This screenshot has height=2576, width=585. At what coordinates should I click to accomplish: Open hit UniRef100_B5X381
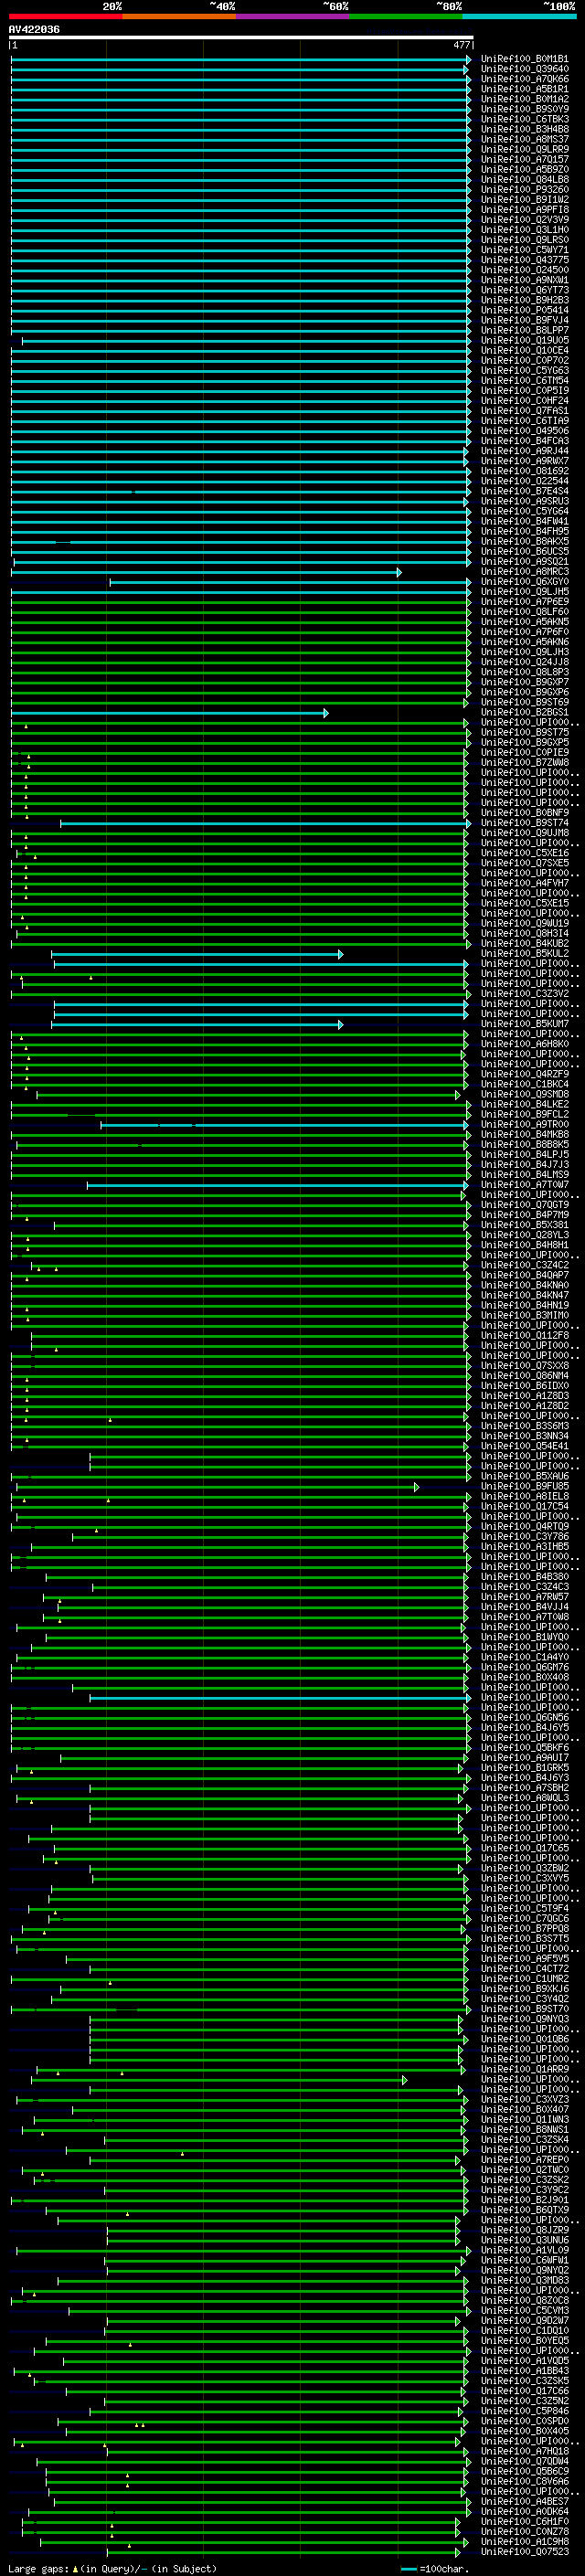[525, 1225]
